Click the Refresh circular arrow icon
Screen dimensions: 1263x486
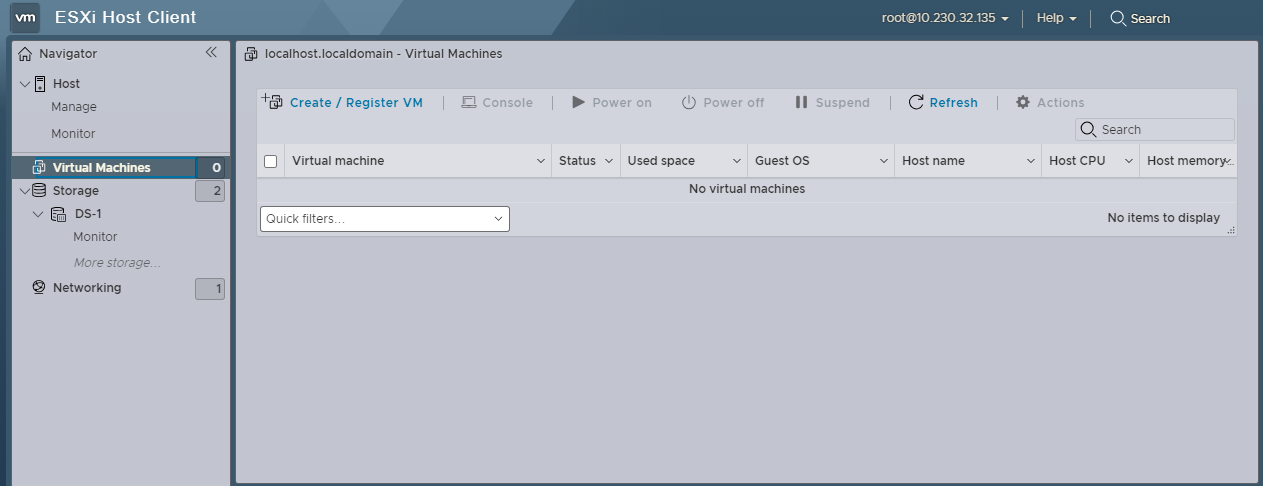[916, 102]
